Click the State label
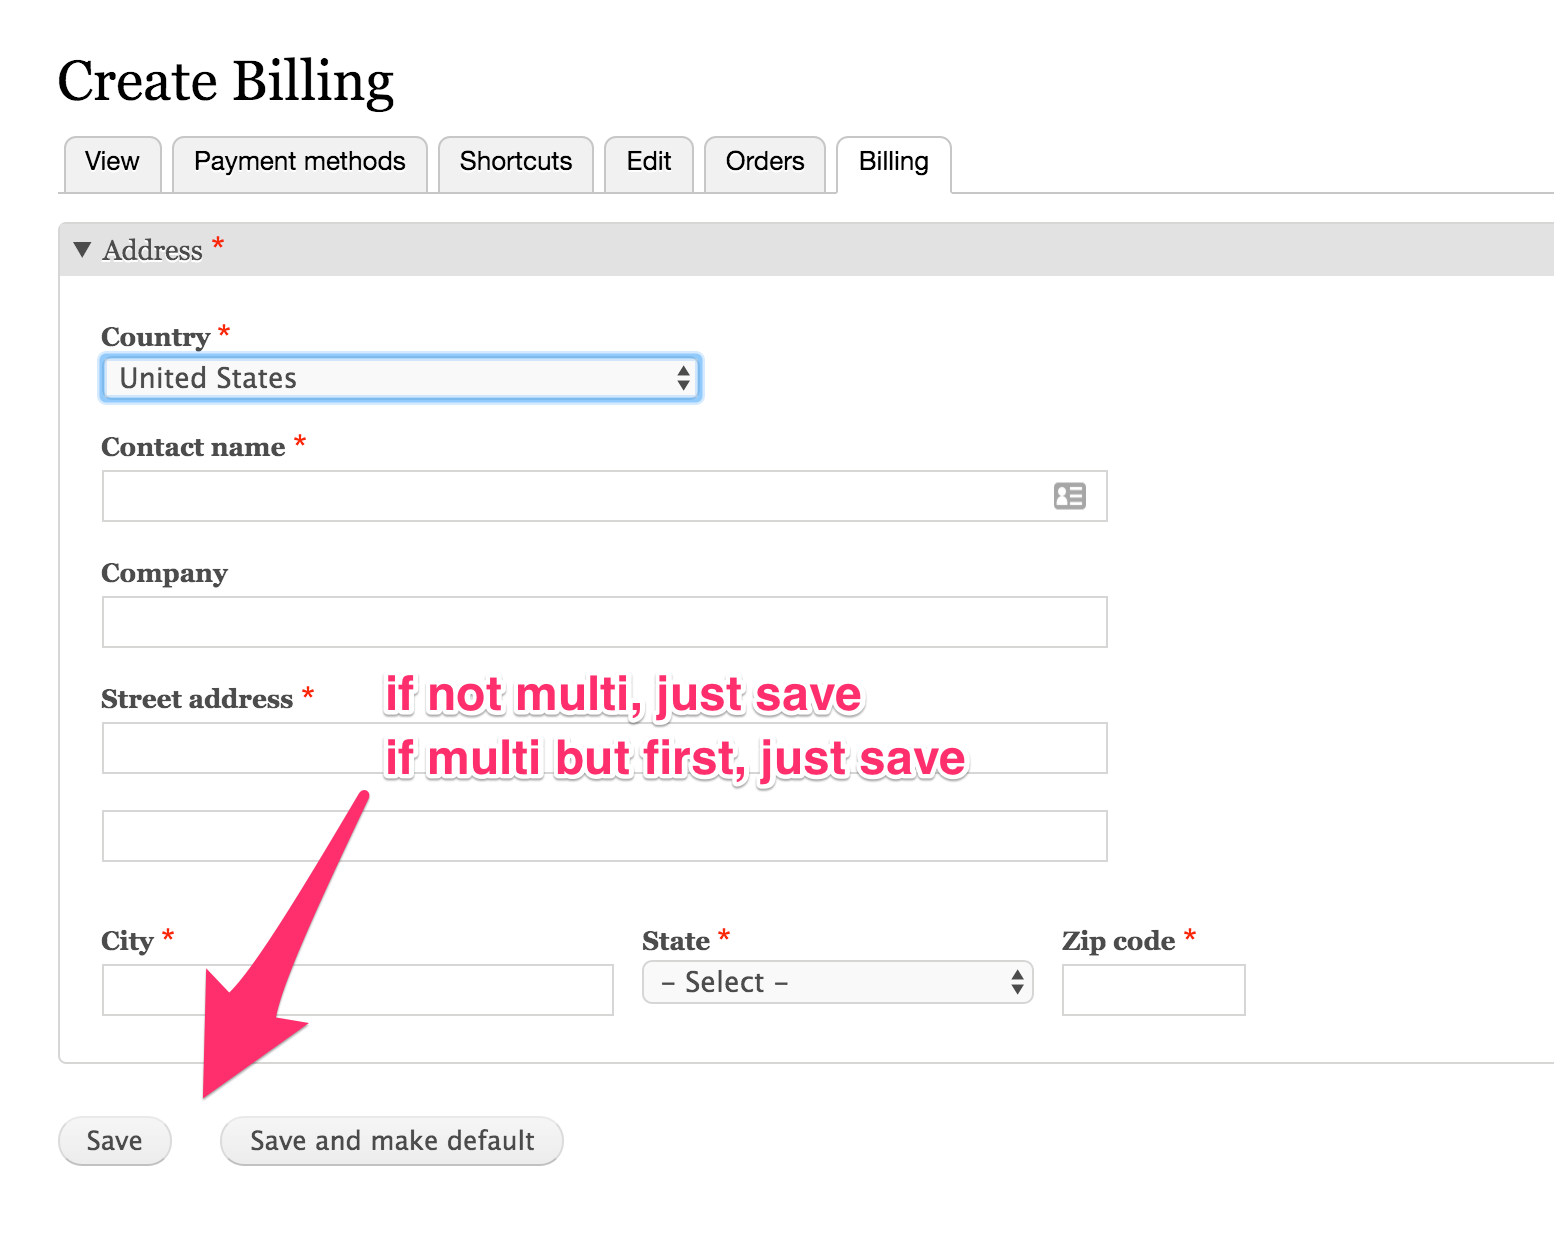The height and width of the screenshot is (1250, 1554). [676, 941]
